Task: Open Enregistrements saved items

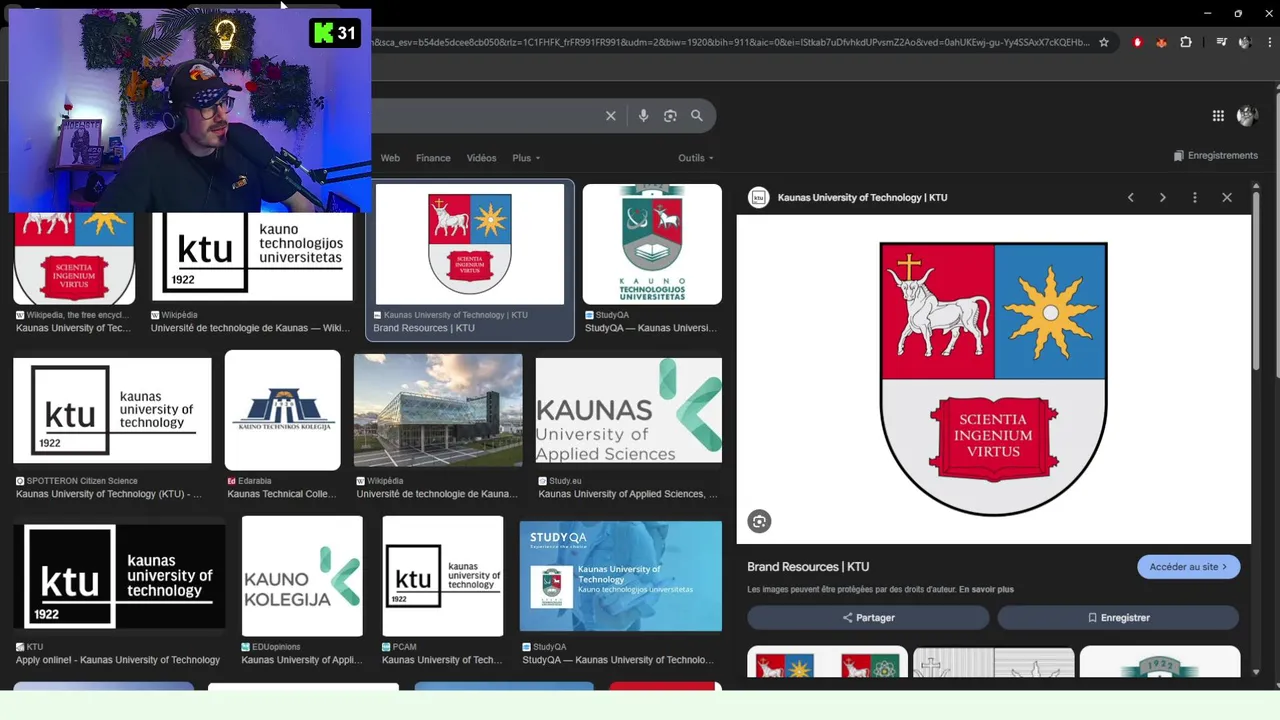Action: pyautogui.click(x=1216, y=156)
